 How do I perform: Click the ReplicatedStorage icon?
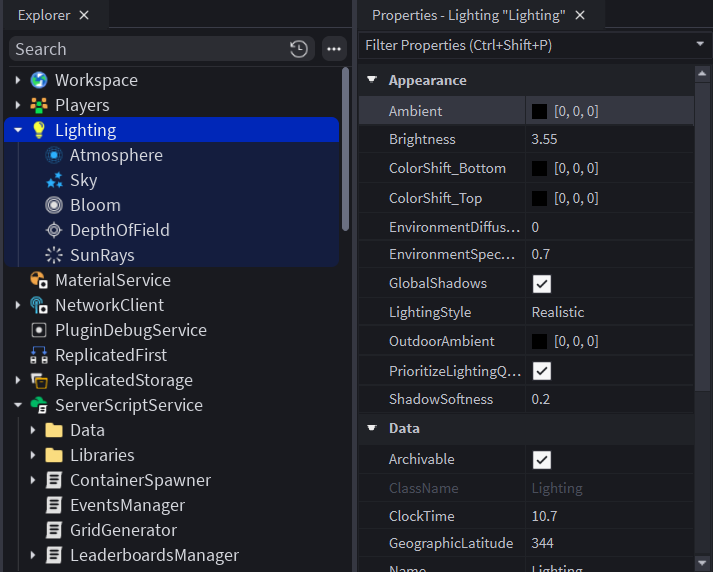[39, 380]
